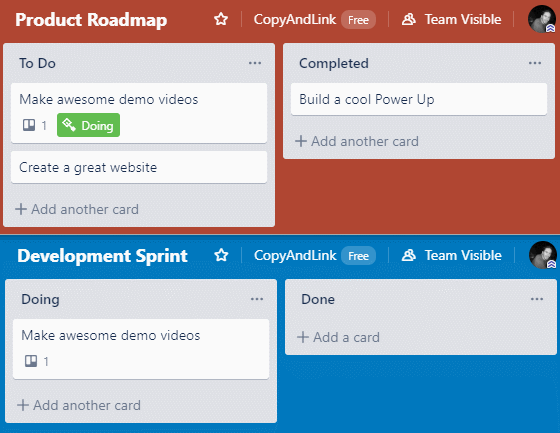
Task: Star the Development Sprint board
Action: 221,255
